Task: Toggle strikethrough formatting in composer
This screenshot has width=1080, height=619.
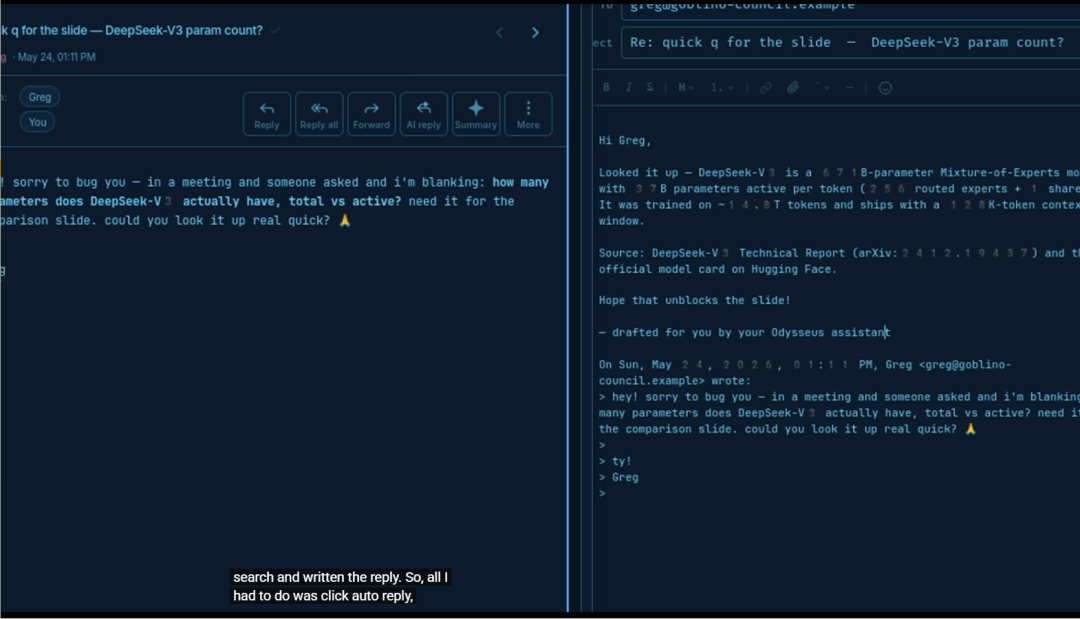Action: 650,87
